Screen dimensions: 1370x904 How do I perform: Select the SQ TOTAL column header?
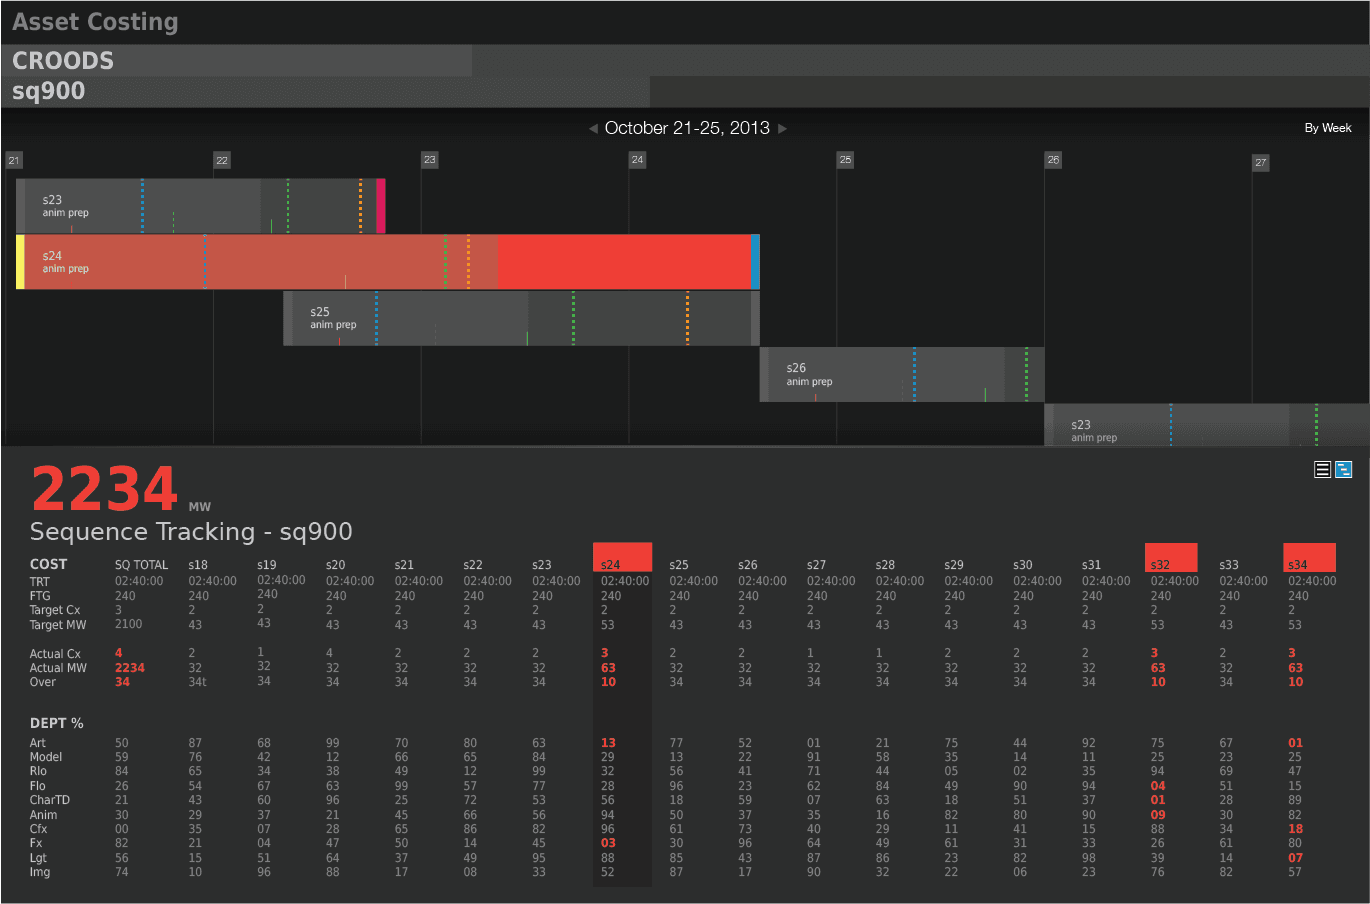pos(141,565)
